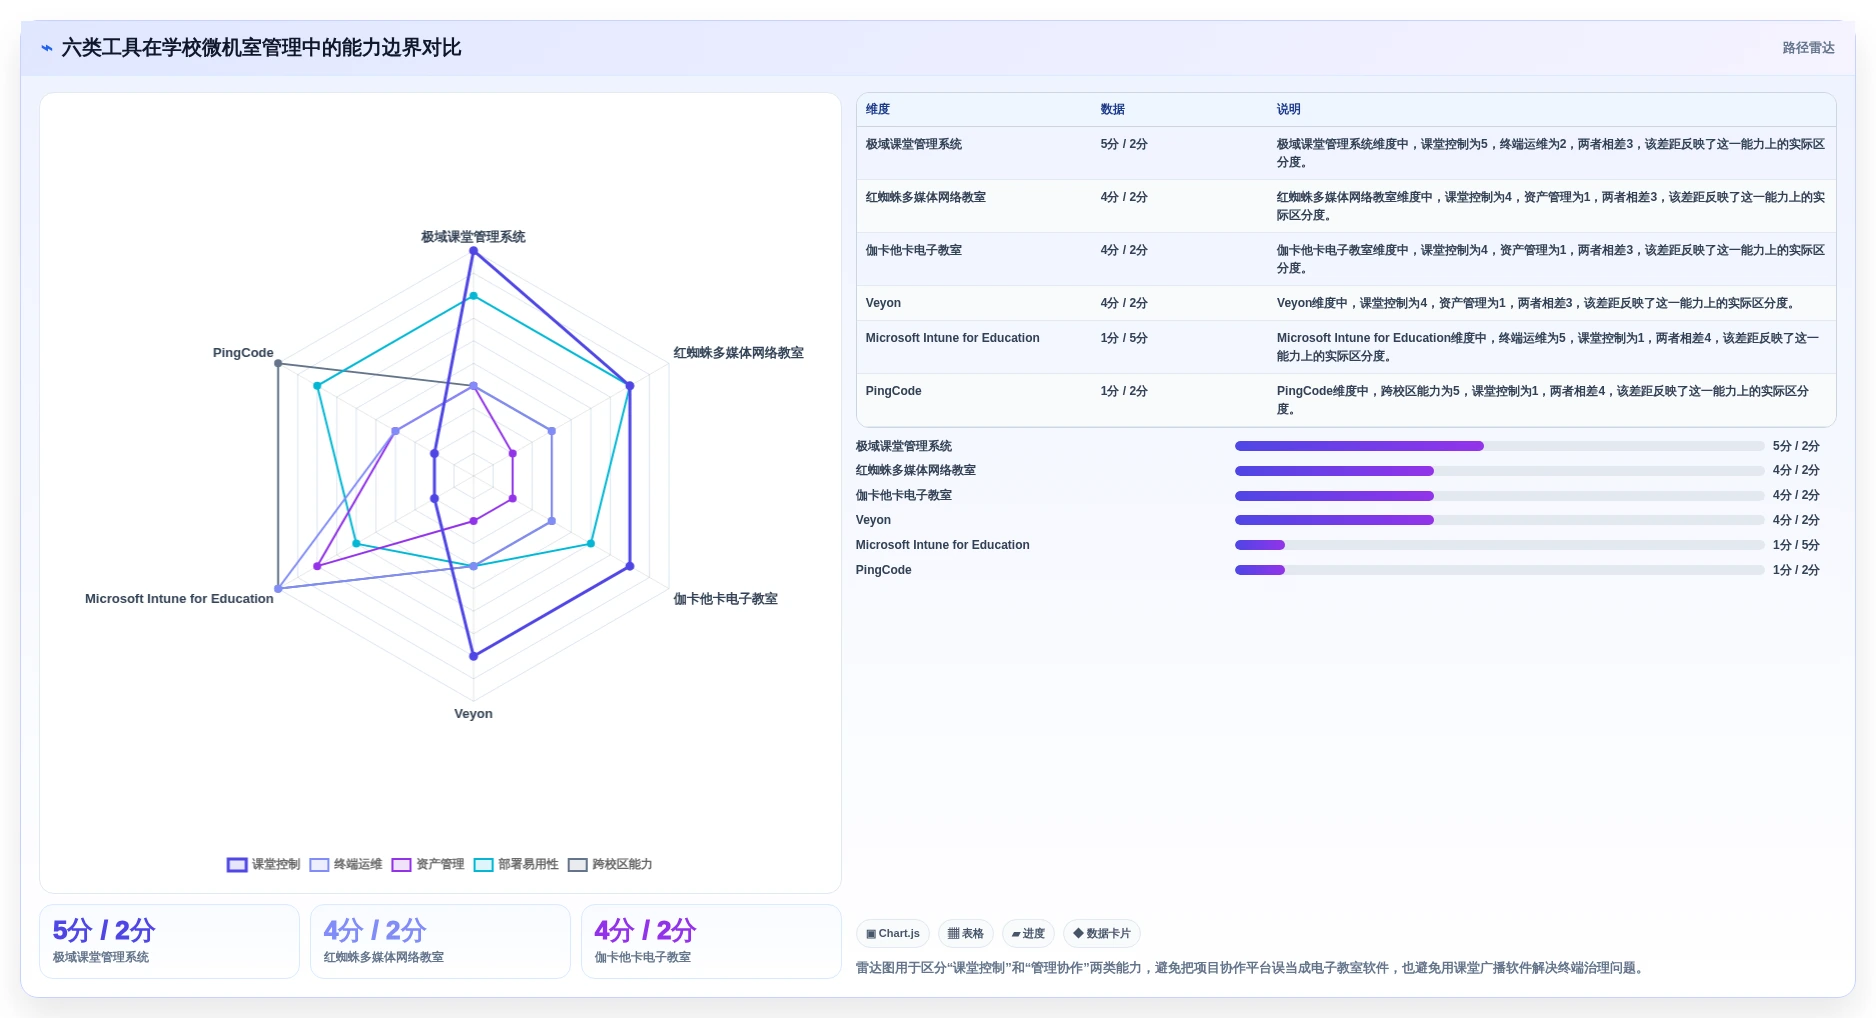Open the 红蜘蛛多媒体网络教室 4分 / 2分 stat card
The height and width of the screenshot is (1018, 1876).
(x=440, y=941)
